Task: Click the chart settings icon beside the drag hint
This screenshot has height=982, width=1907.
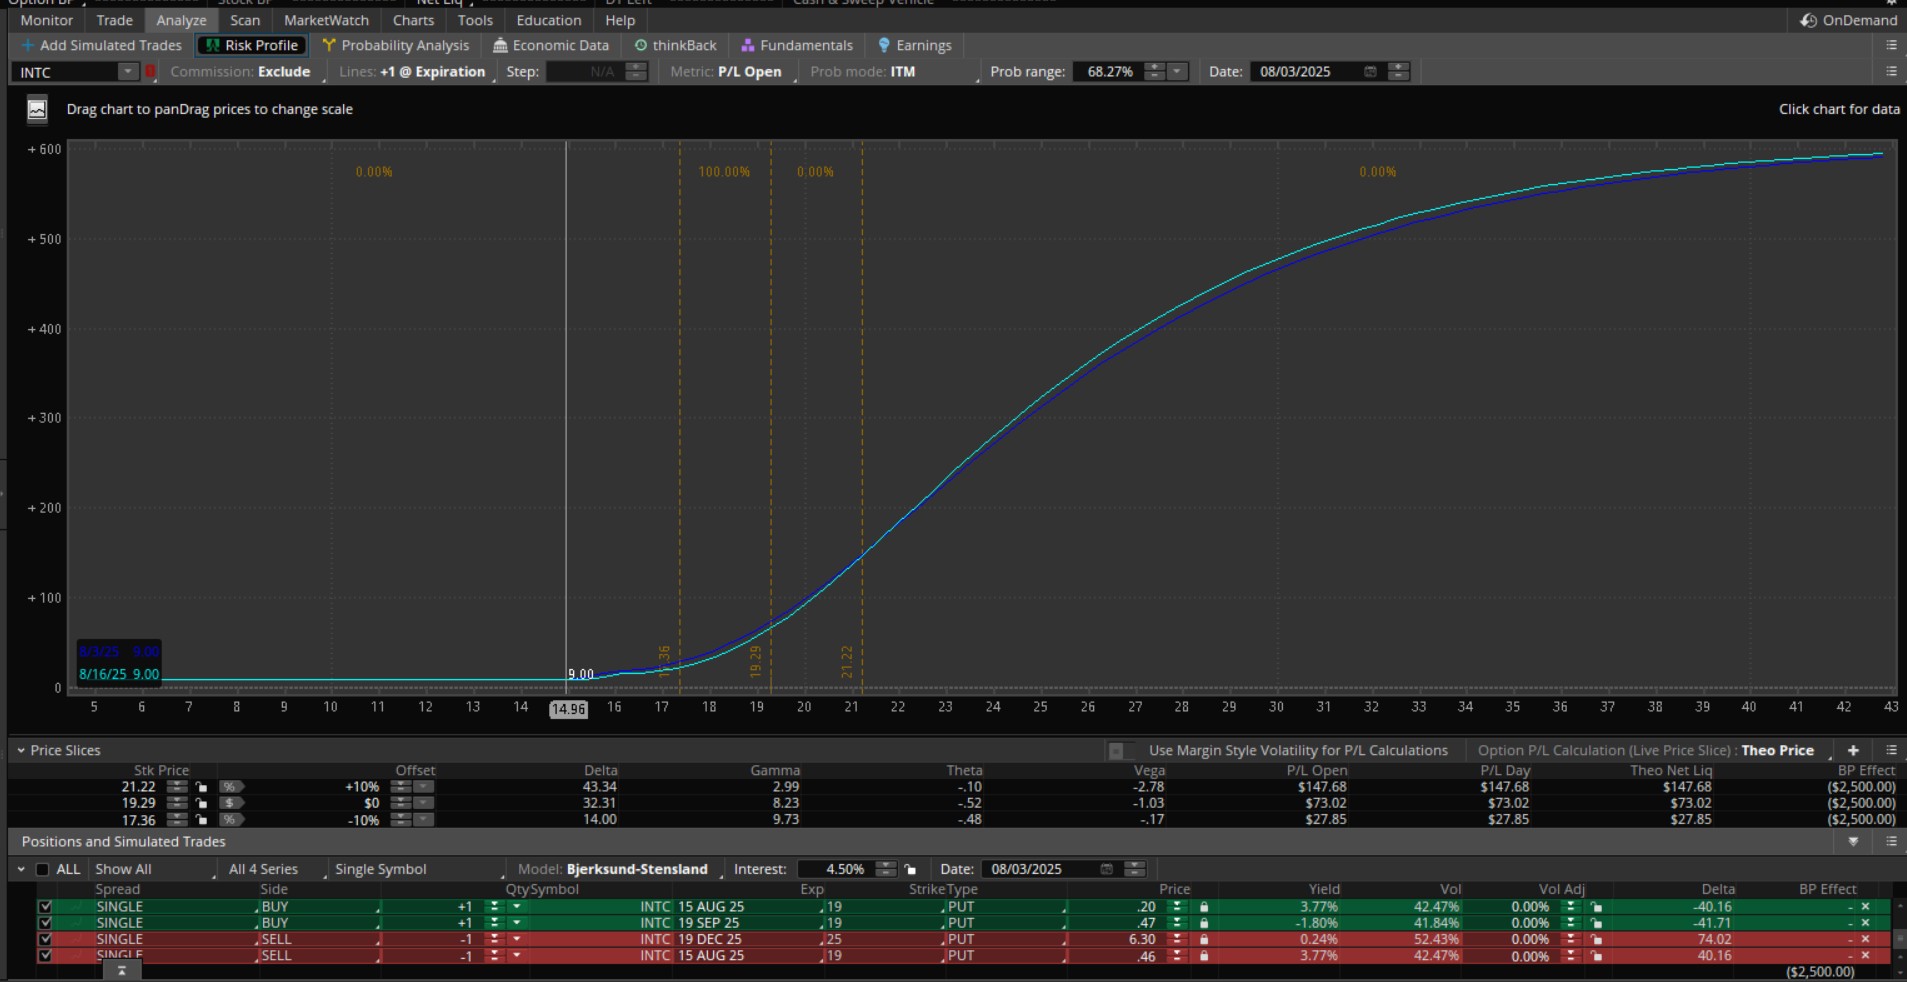Action: point(37,110)
